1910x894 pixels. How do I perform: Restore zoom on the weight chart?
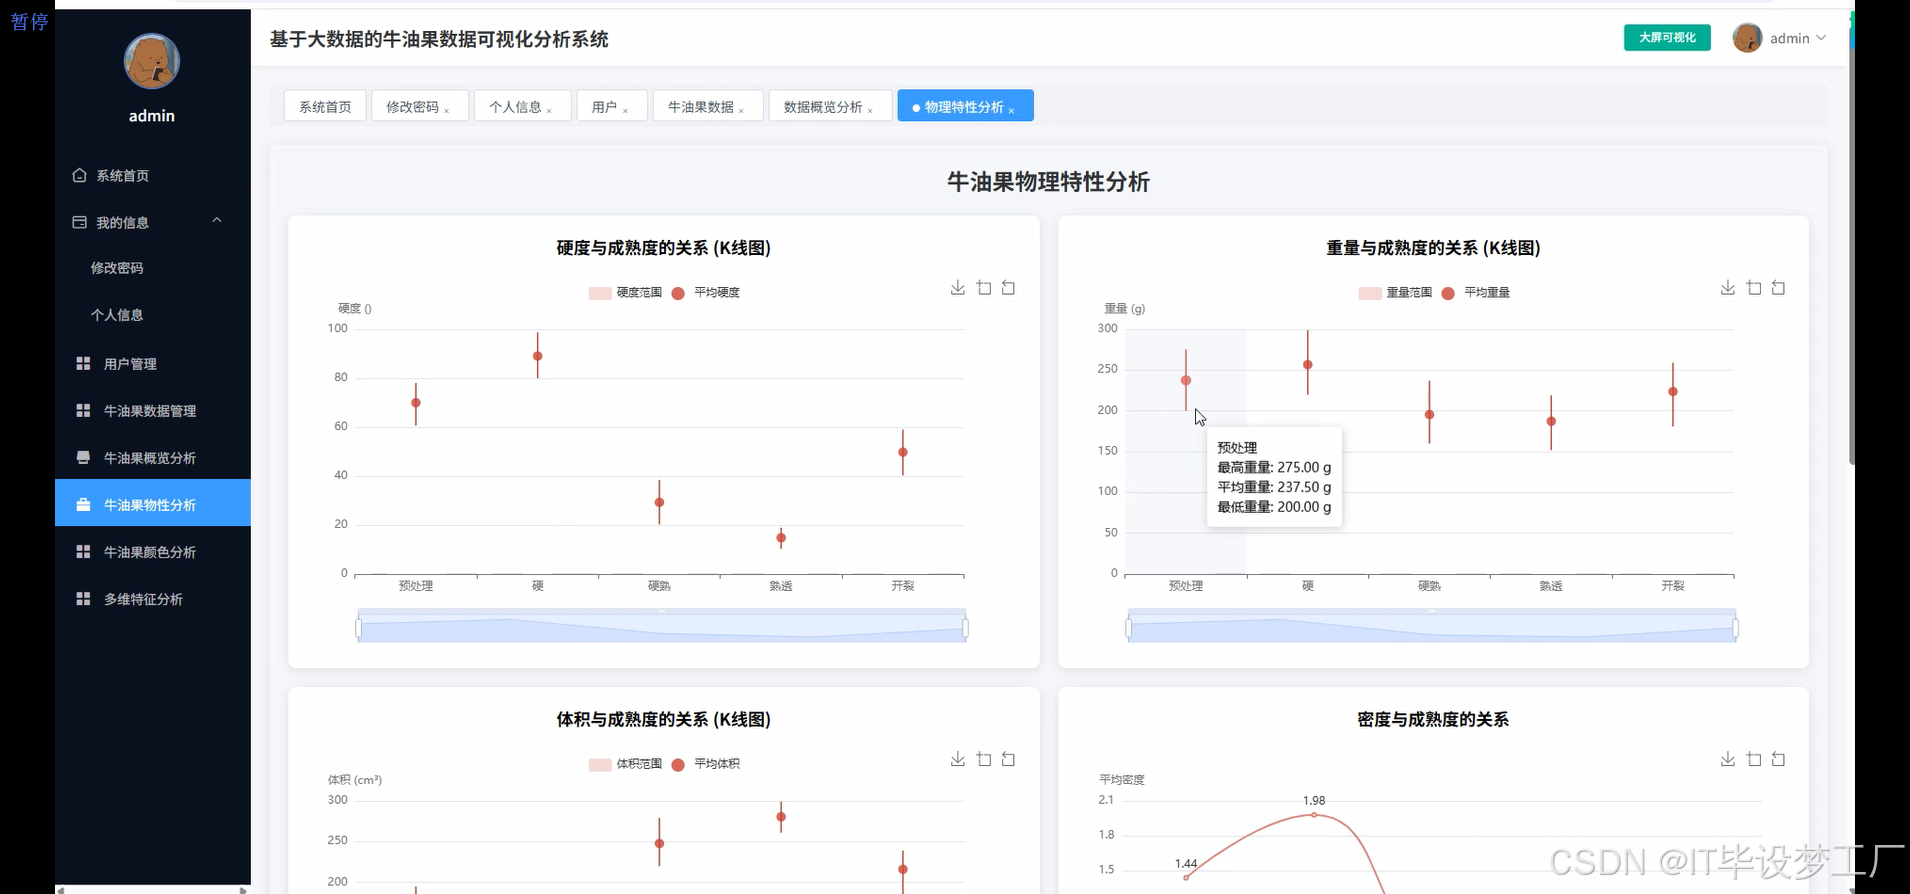click(x=1778, y=288)
